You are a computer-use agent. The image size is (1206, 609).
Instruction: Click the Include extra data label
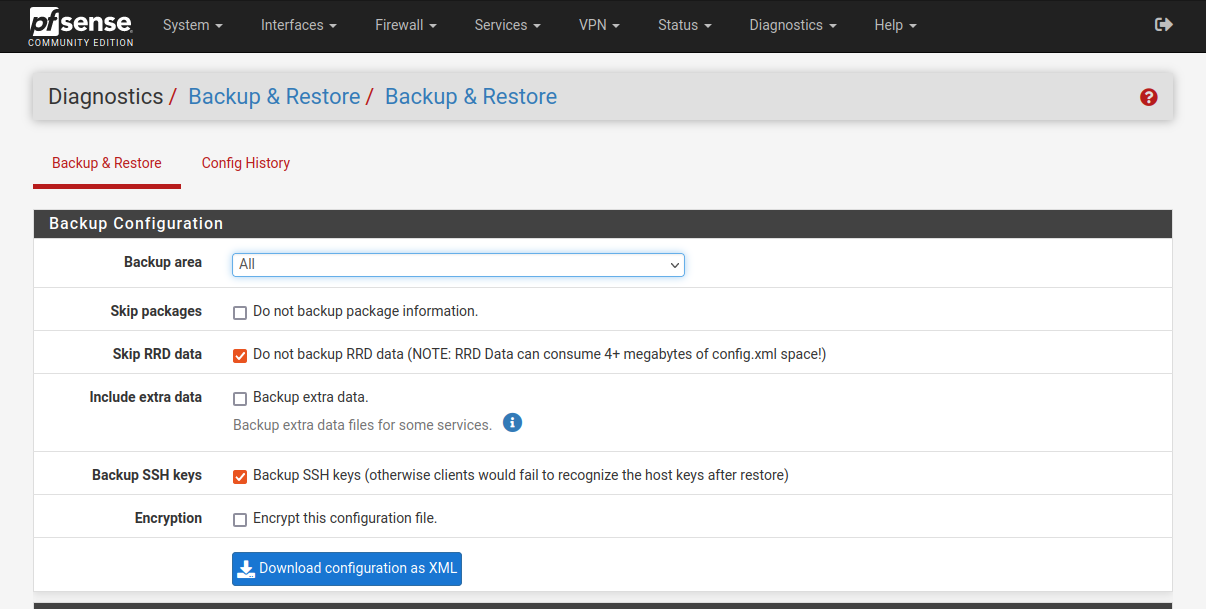tap(146, 397)
